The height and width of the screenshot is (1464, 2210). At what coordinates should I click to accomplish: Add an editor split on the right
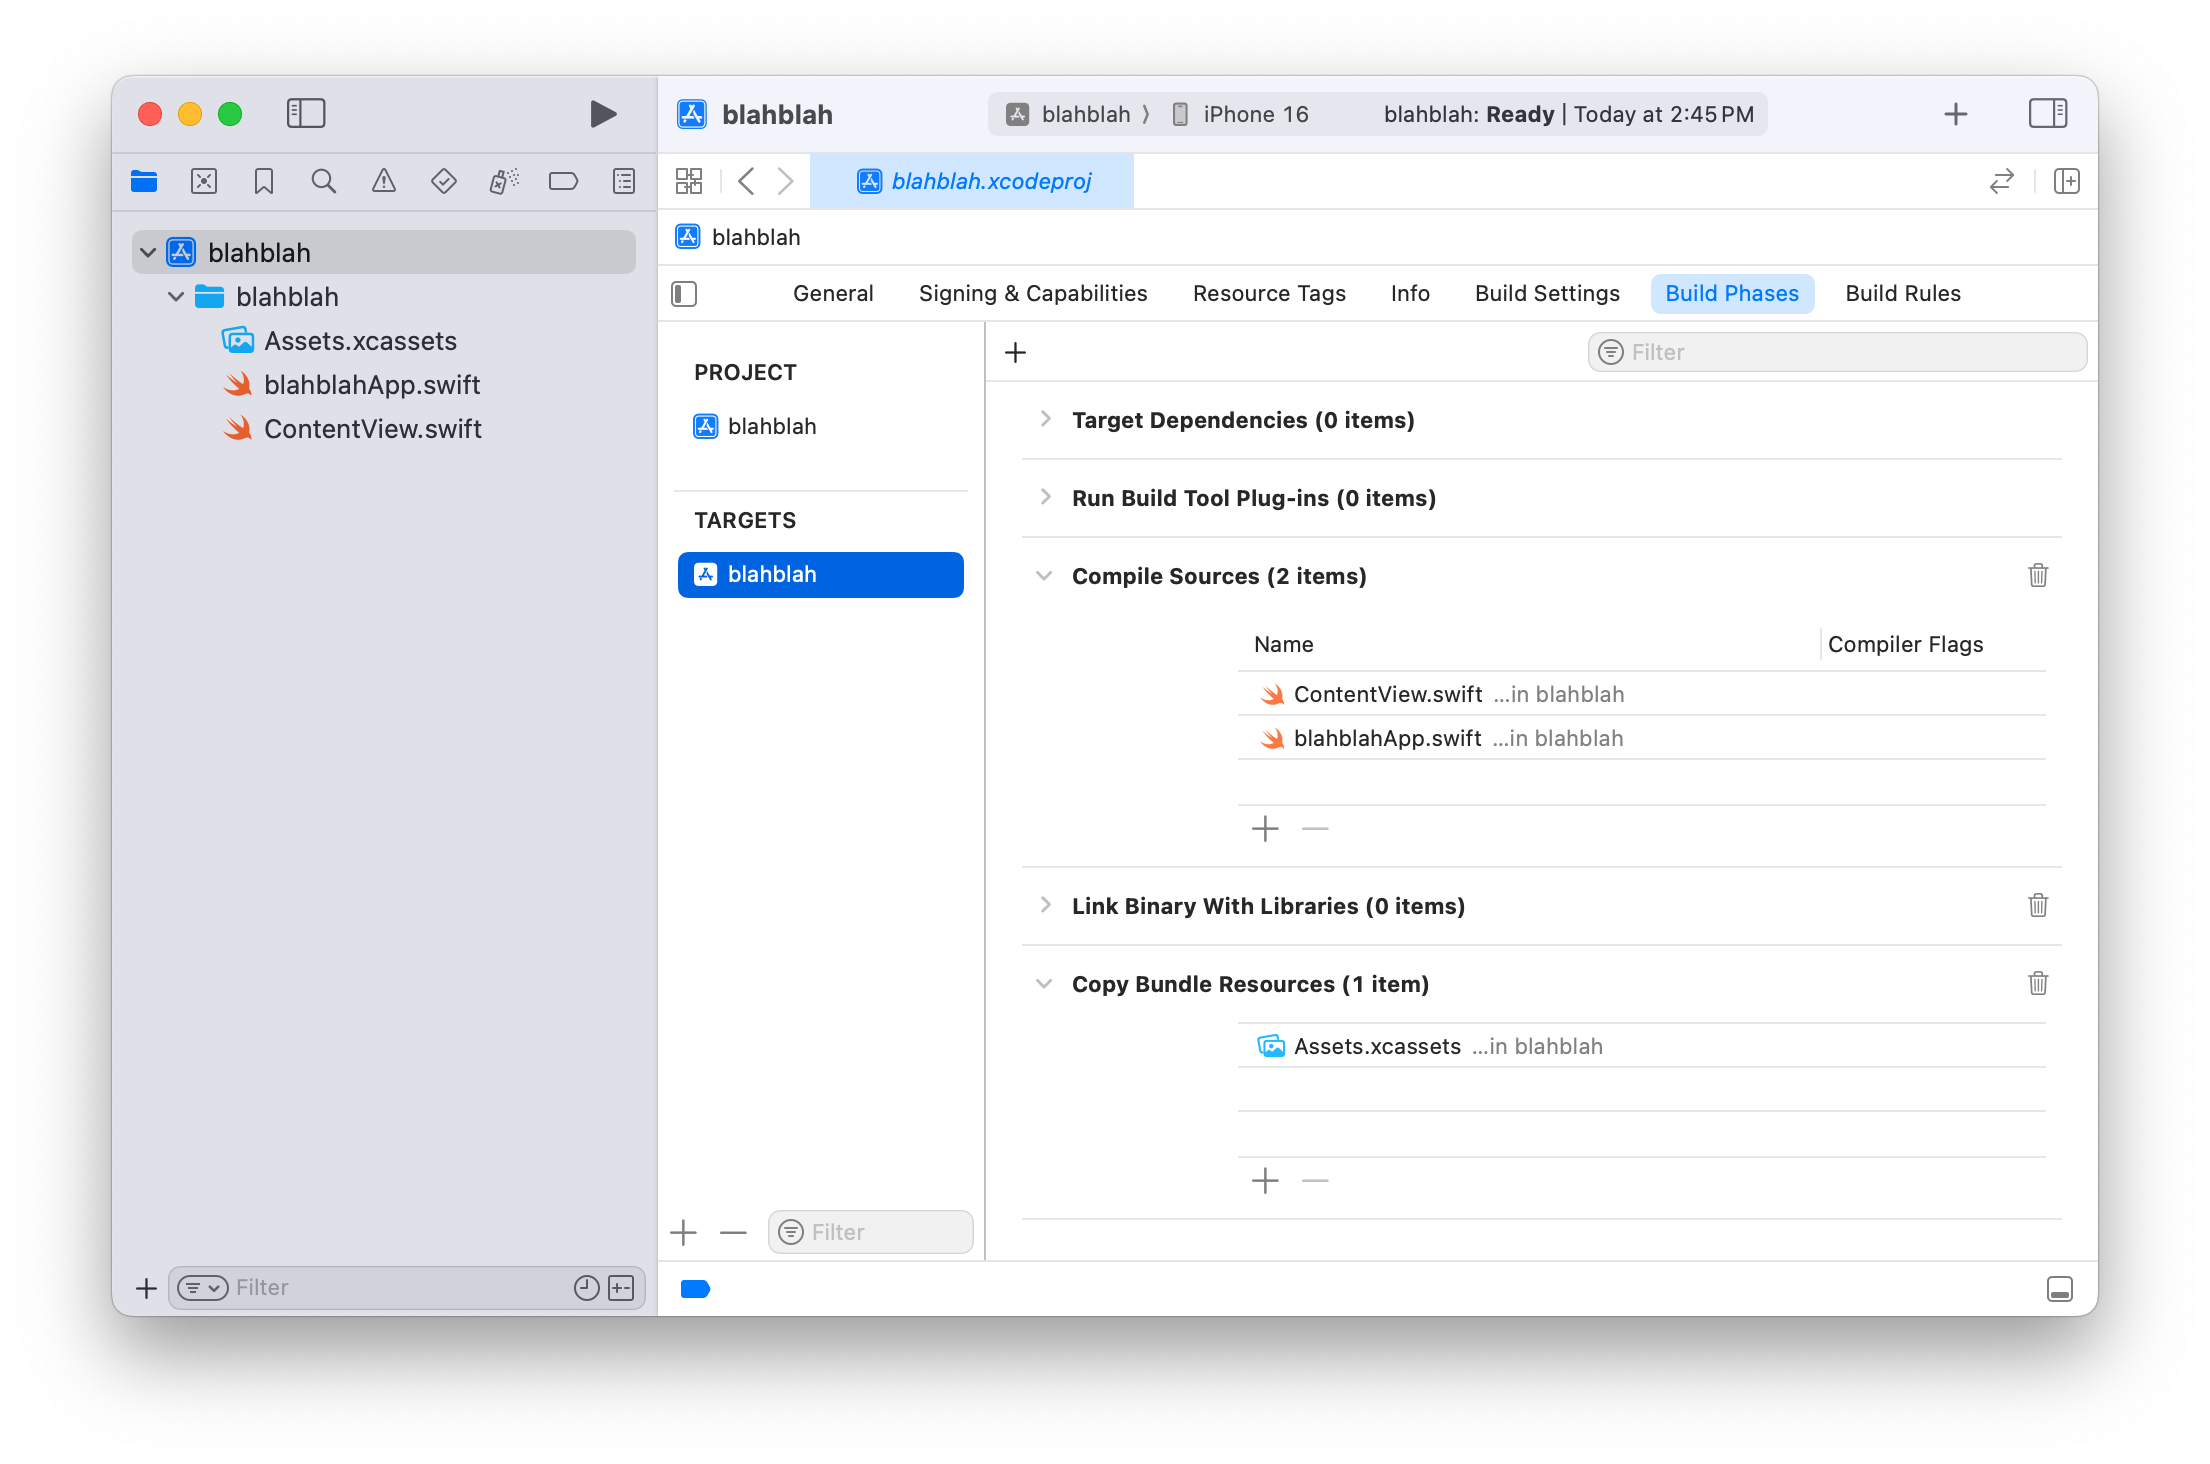[x=2067, y=181]
